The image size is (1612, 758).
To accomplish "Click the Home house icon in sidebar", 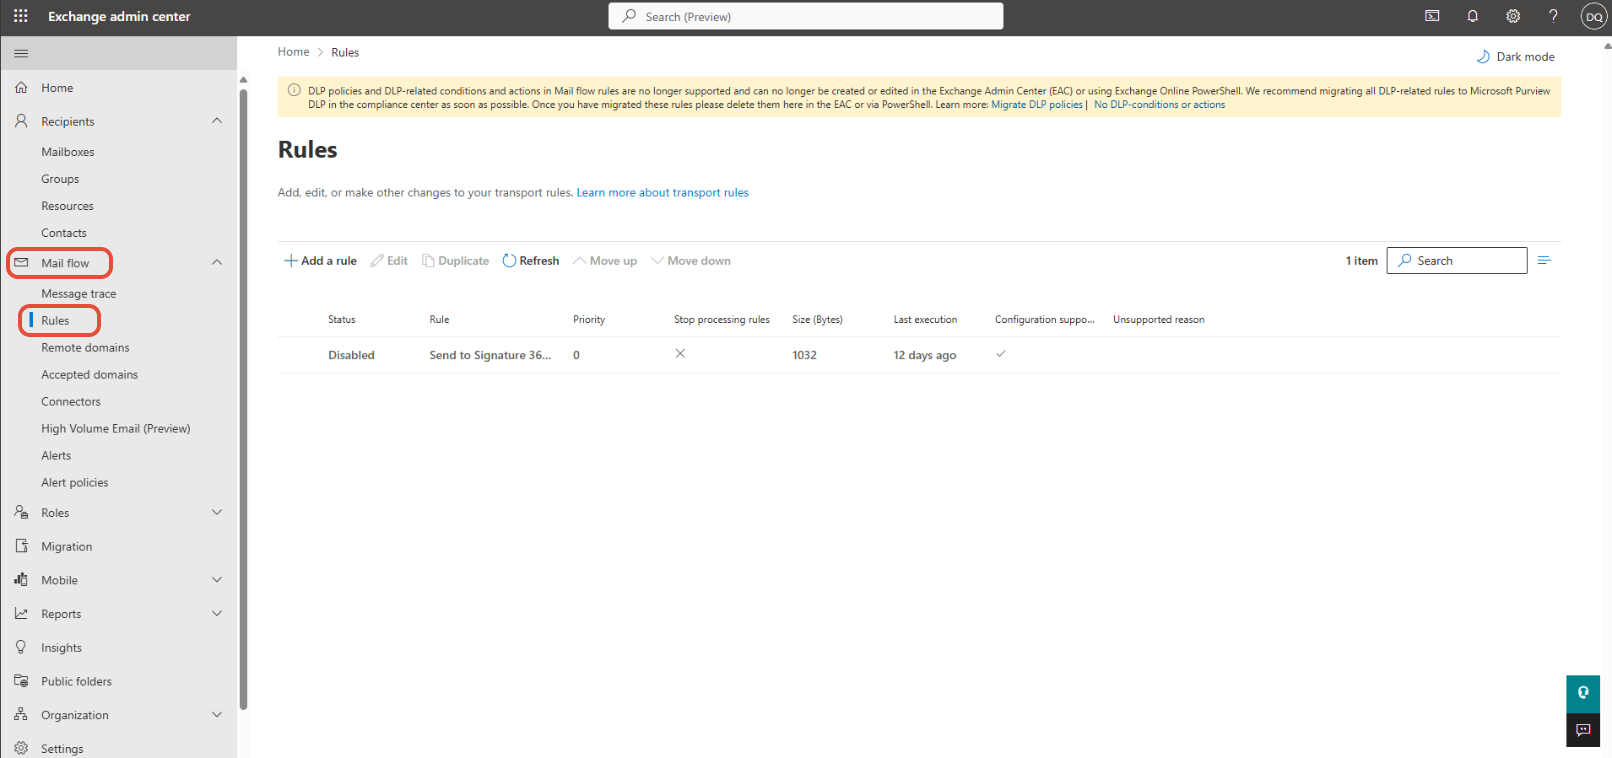I will (21, 88).
